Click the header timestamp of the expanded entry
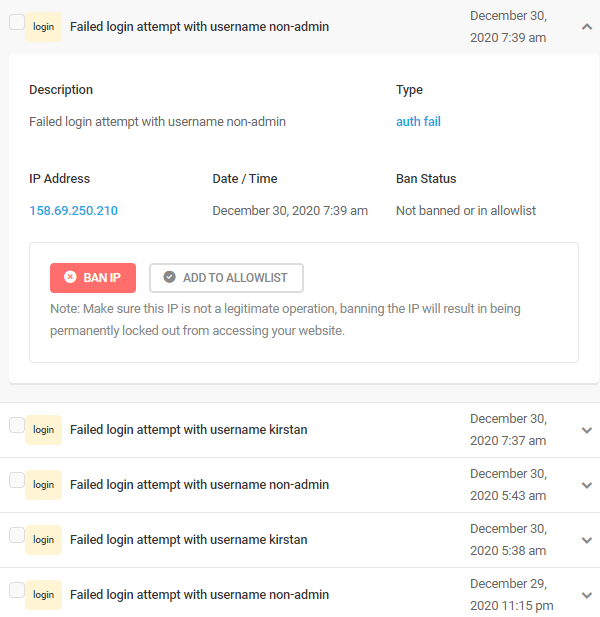Screen dimensions: 600x617 (x=508, y=27)
